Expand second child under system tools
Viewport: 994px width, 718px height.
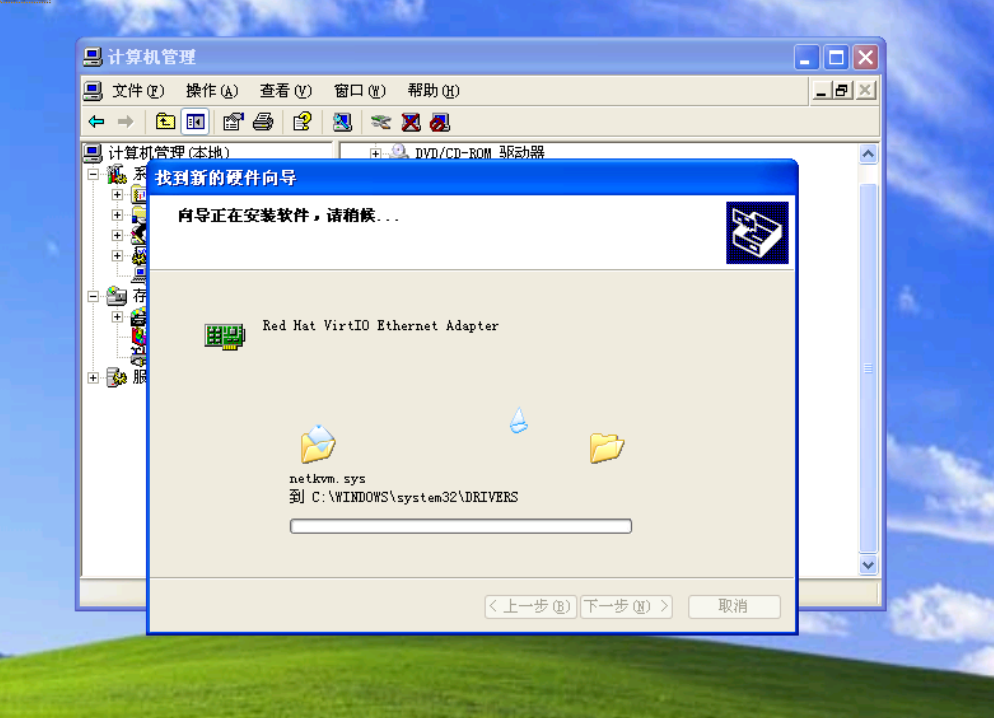(x=117, y=215)
